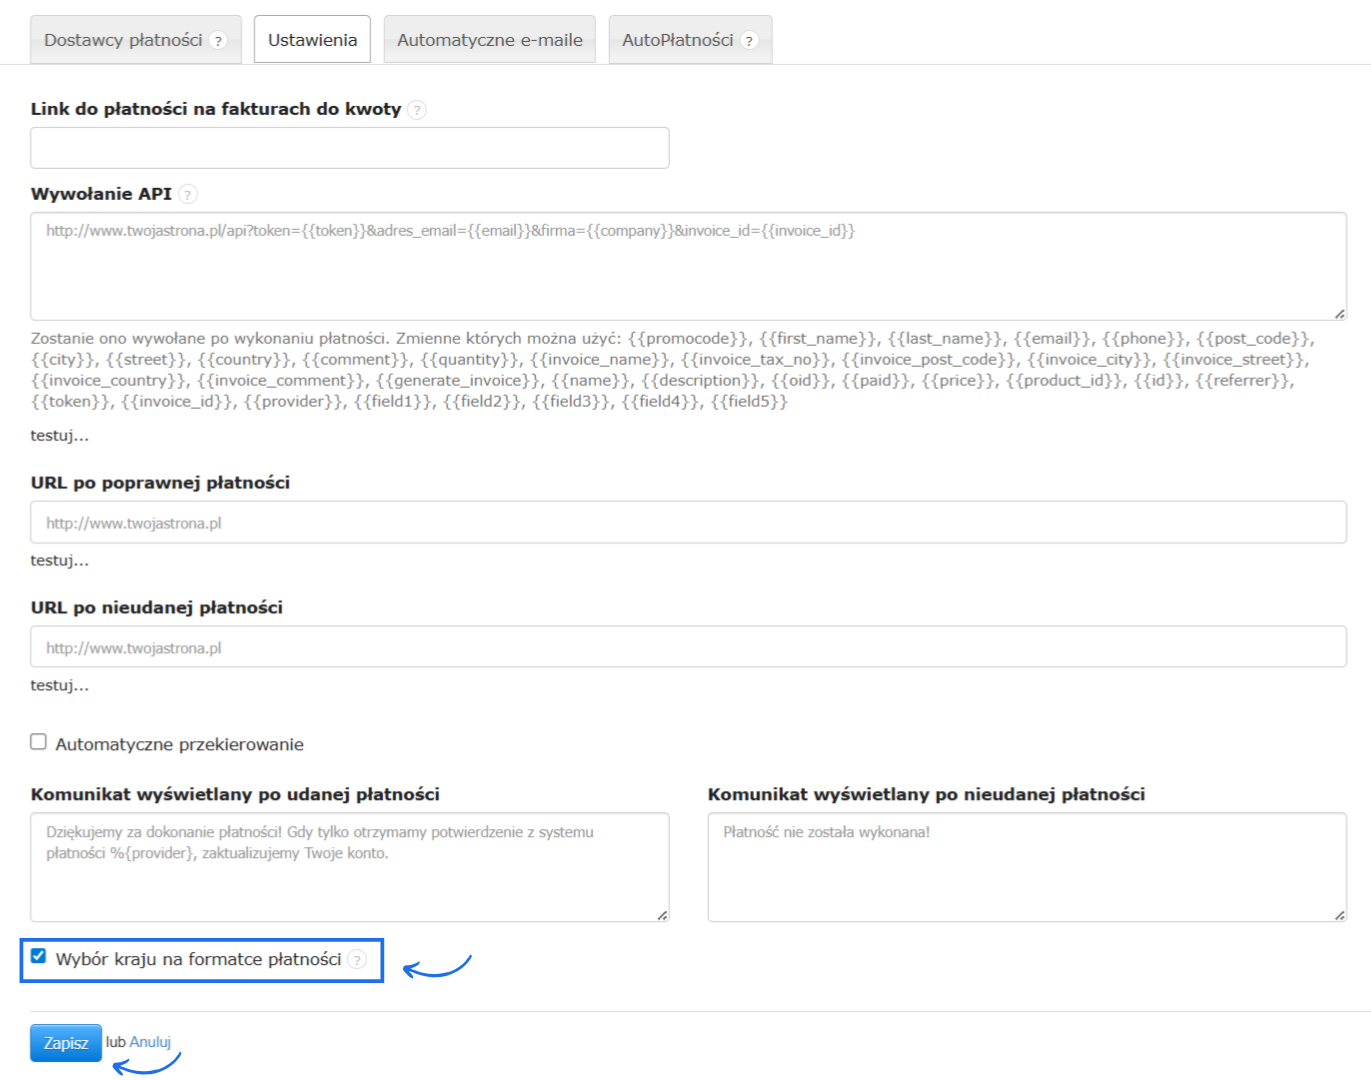
Task: Open help tooltip next to Wywołanie API
Action: pos(188,194)
